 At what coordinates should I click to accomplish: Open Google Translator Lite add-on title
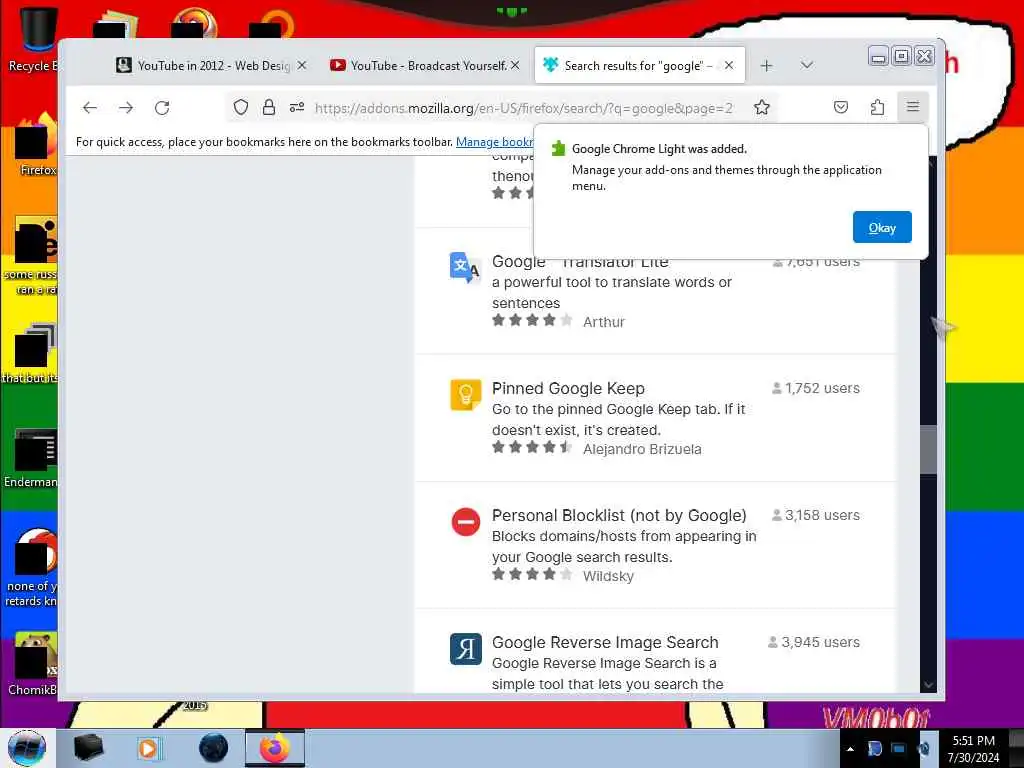point(580,262)
